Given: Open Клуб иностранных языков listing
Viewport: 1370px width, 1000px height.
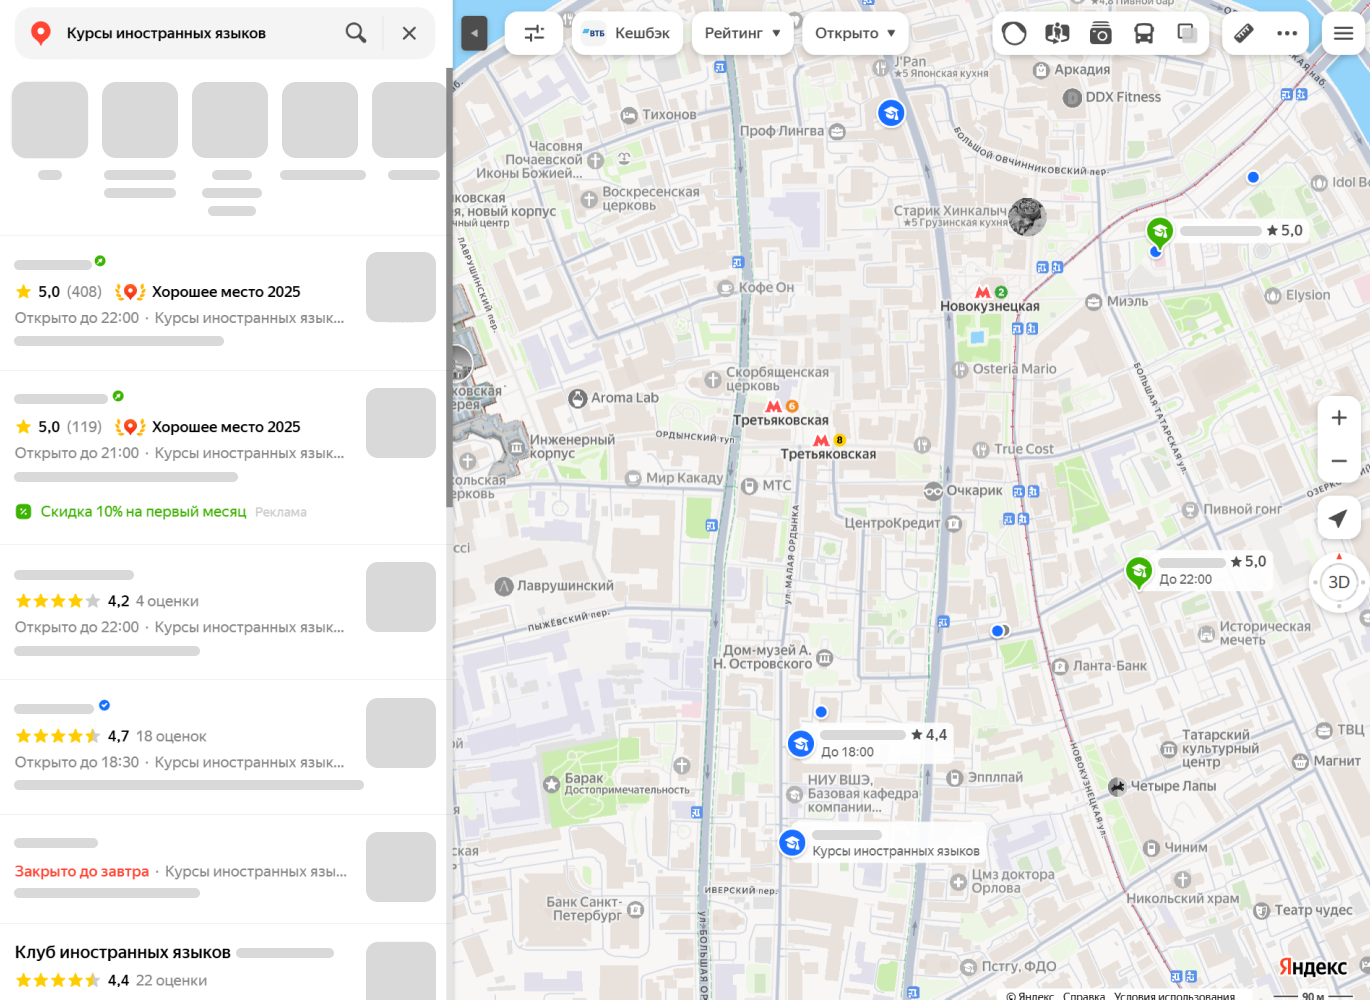Looking at the screenshot, I should [225, 962].
